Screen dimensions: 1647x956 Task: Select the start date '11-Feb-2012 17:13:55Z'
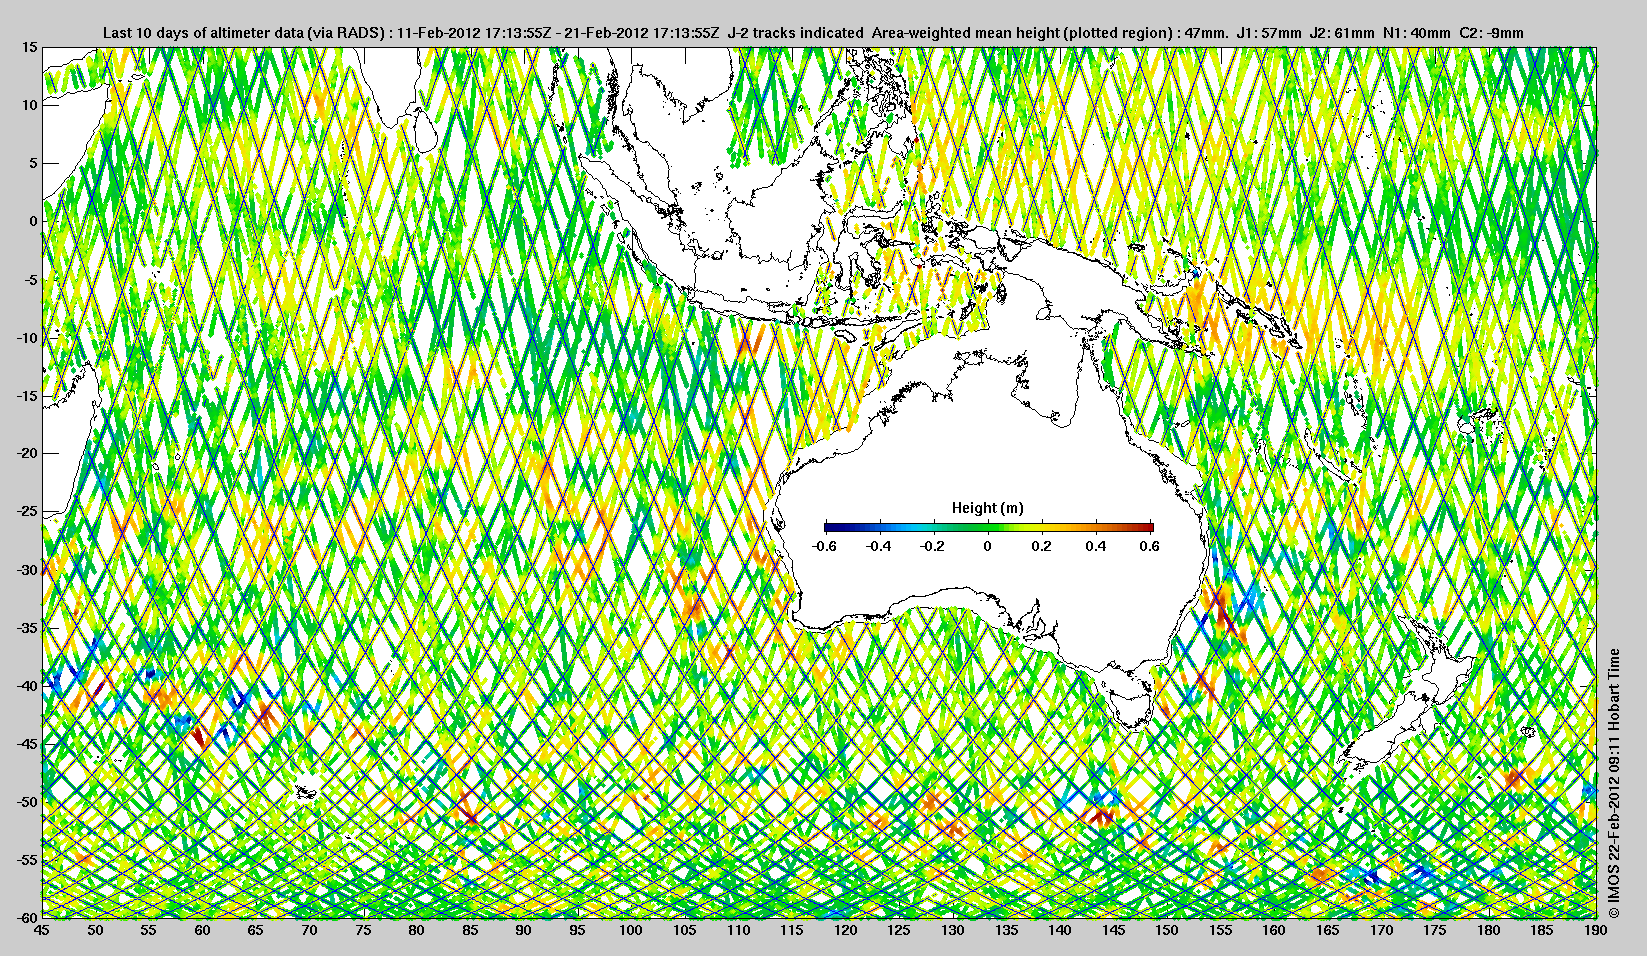pyautogui.click(x=474, y=33)
